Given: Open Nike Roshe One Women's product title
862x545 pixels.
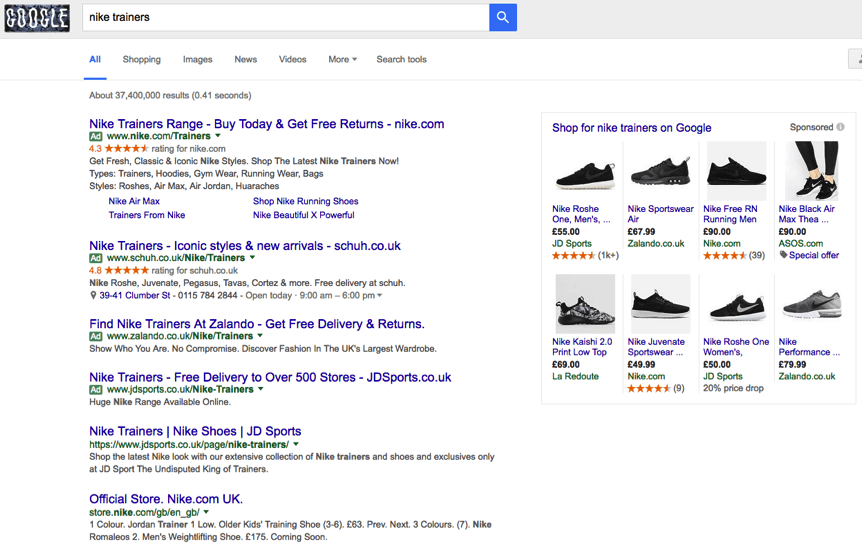Looking at the screenshot, I should pyautogui.click(x=736, y=347).
